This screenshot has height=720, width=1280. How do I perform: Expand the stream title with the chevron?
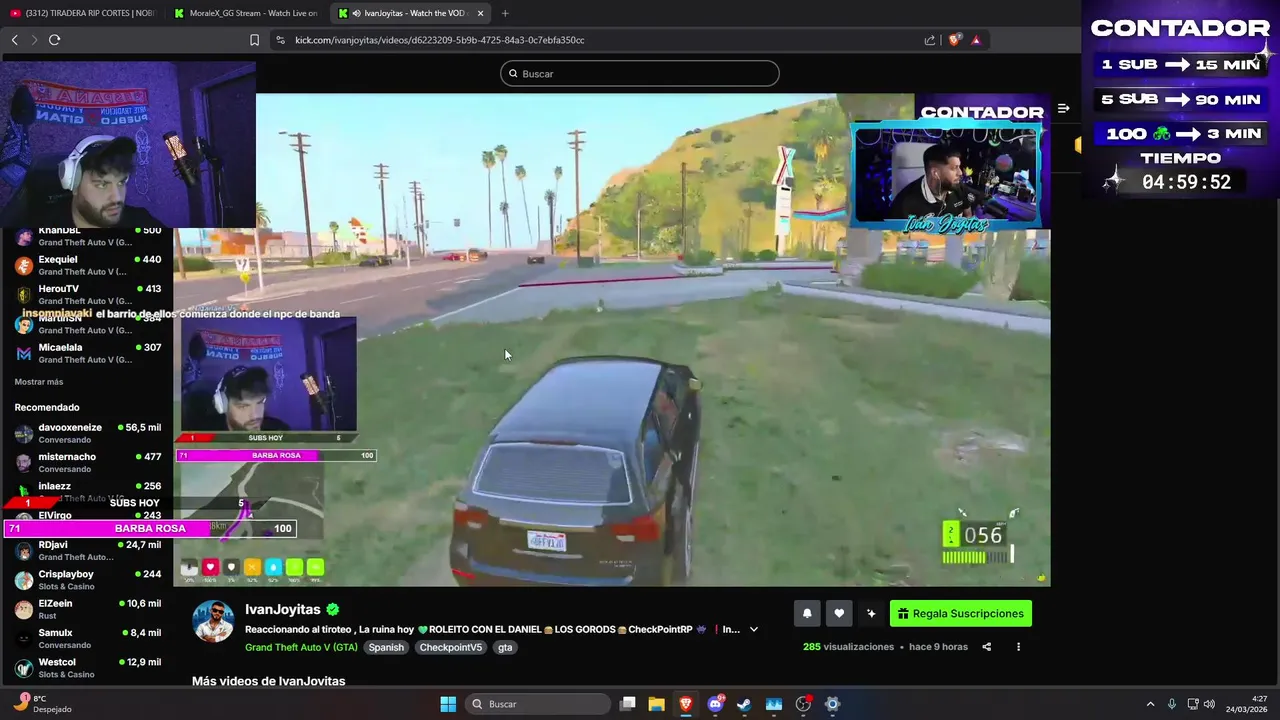(x=754, y=629)
